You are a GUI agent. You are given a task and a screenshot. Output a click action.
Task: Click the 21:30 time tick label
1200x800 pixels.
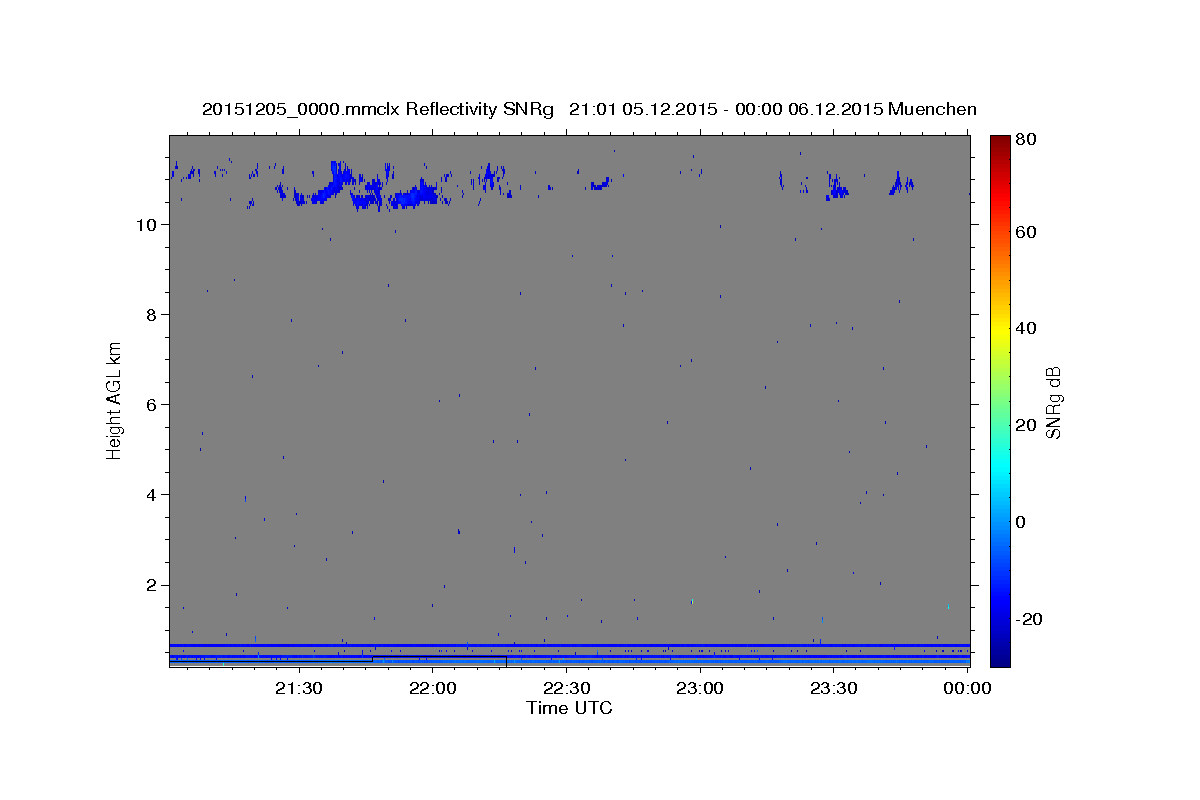coord(299,688)
